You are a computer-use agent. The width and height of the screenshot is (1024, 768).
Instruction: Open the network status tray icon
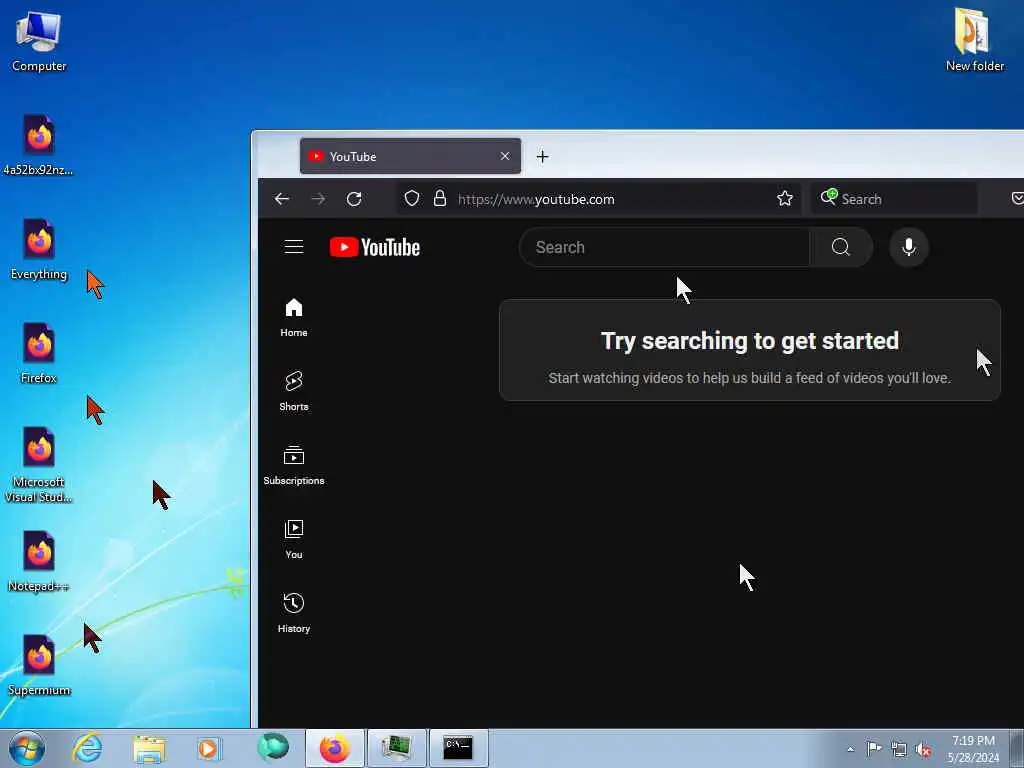pyautogui.click(x=899, y=750)
